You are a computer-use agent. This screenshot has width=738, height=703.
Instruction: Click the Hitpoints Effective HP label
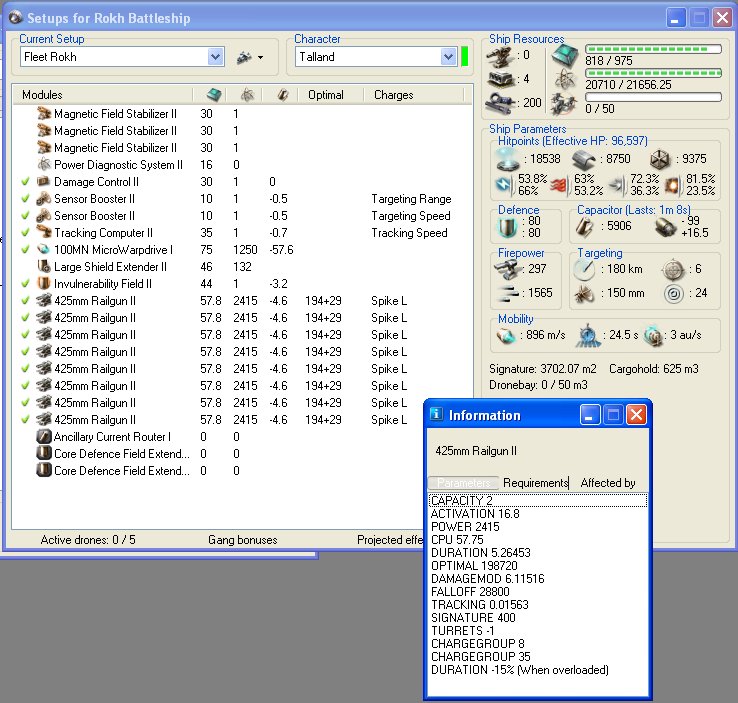[573, 141]
